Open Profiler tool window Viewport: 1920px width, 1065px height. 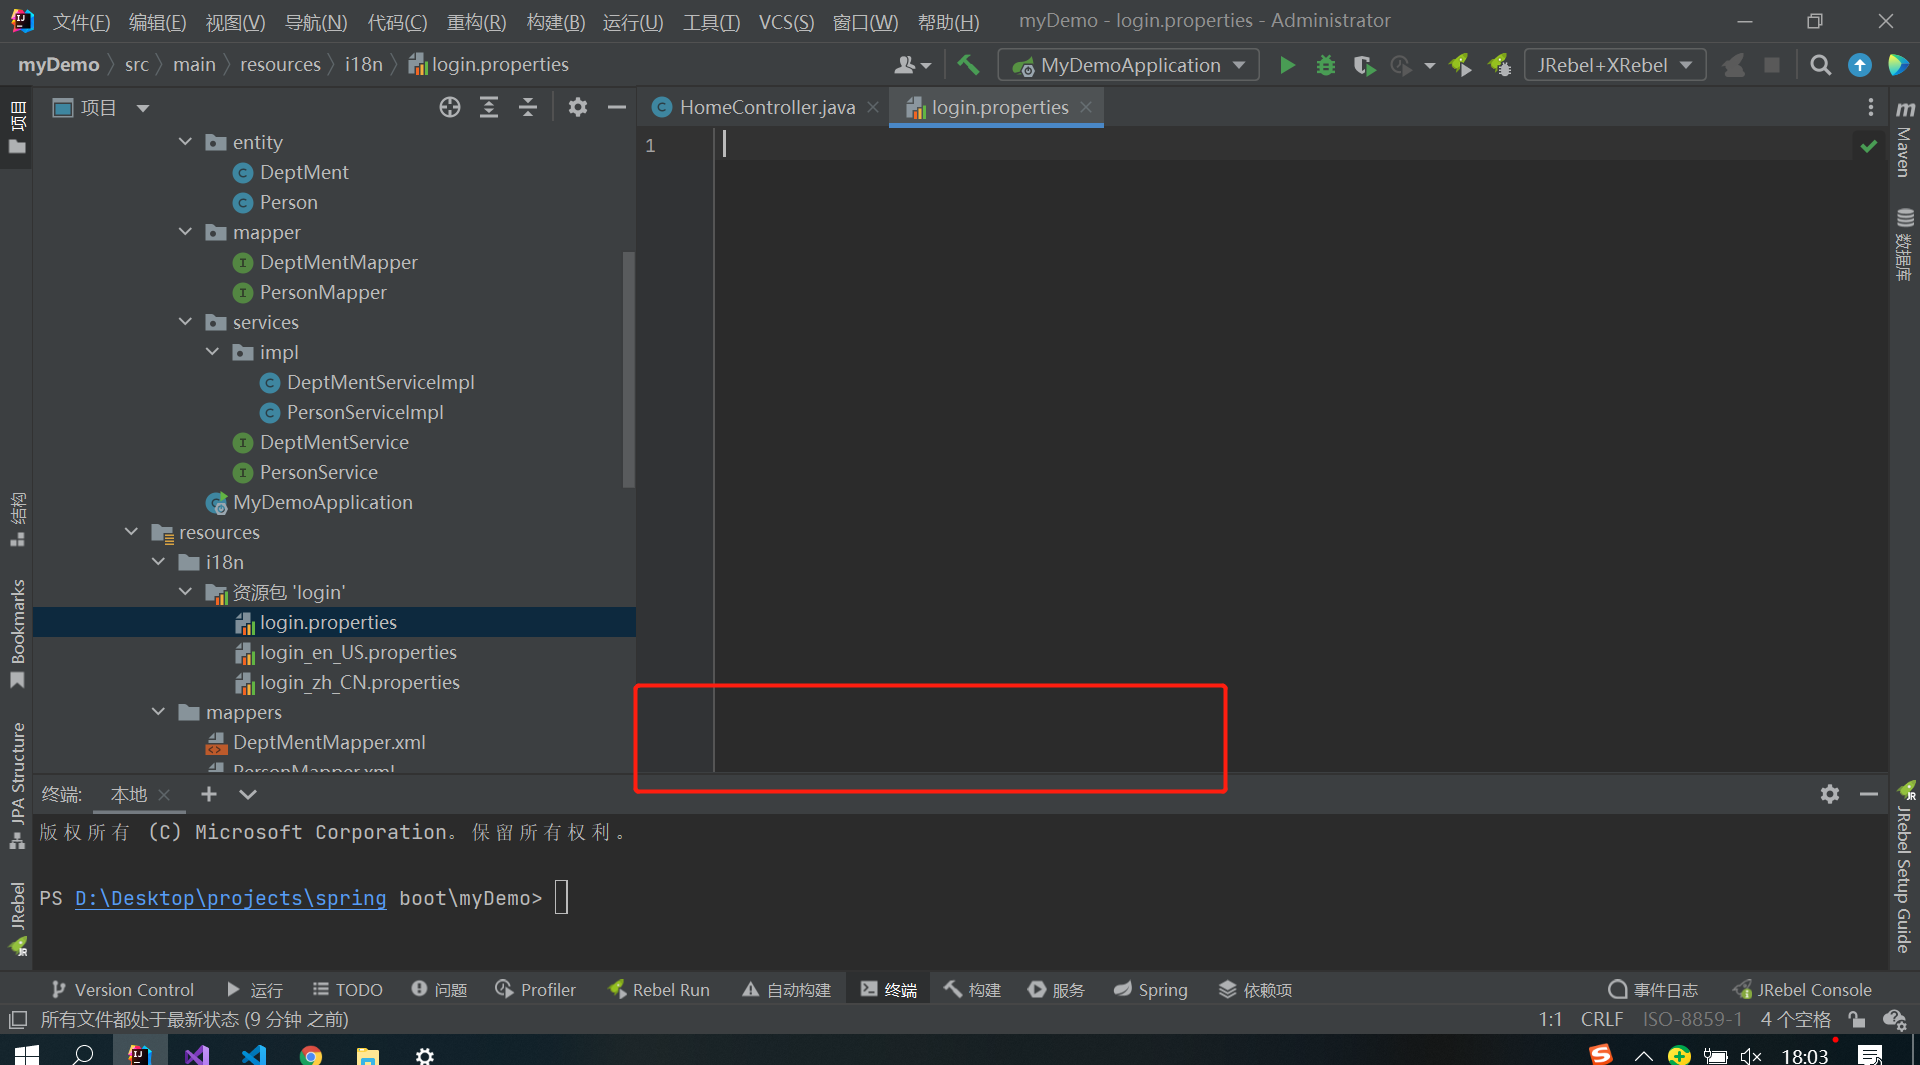pyautogui.click(x=536, y=990)
